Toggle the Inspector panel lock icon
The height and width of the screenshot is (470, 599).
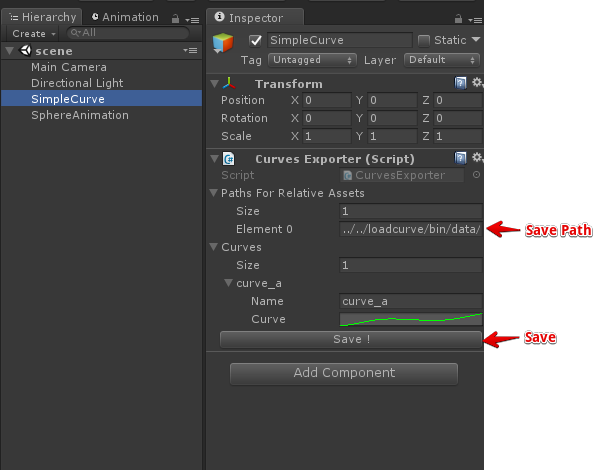[x=458, y=19]
